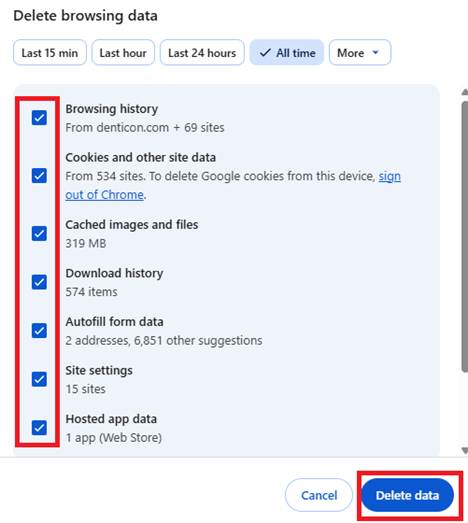This screenshot has width=468, height=523.
Task: Open the sign out of Chrome link
Action: click(233, 185)
